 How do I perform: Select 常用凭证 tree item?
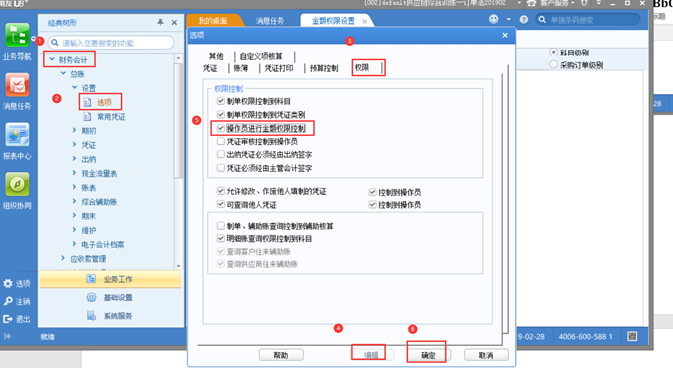click(x=111, y=117)
